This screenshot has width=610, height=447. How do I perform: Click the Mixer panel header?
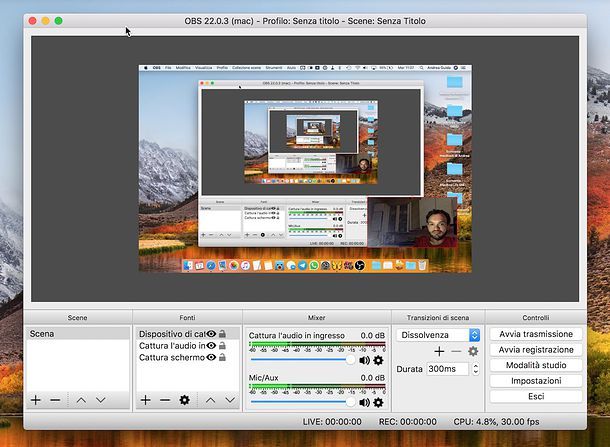317,317
